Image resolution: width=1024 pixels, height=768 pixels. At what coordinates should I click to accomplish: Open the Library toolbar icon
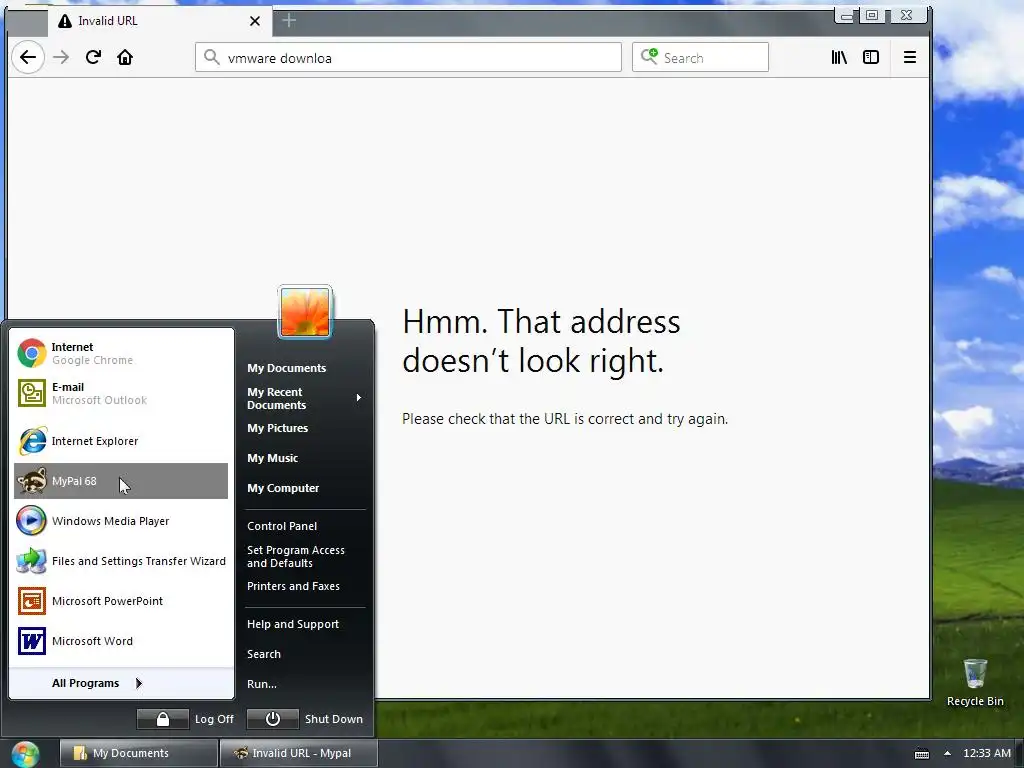pos(839,57)
